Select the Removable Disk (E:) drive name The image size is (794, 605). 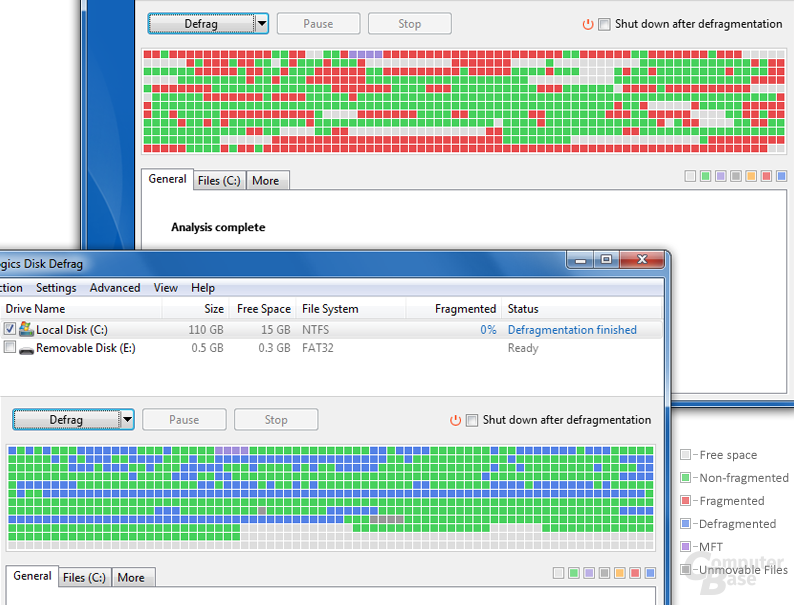(86, 348)
